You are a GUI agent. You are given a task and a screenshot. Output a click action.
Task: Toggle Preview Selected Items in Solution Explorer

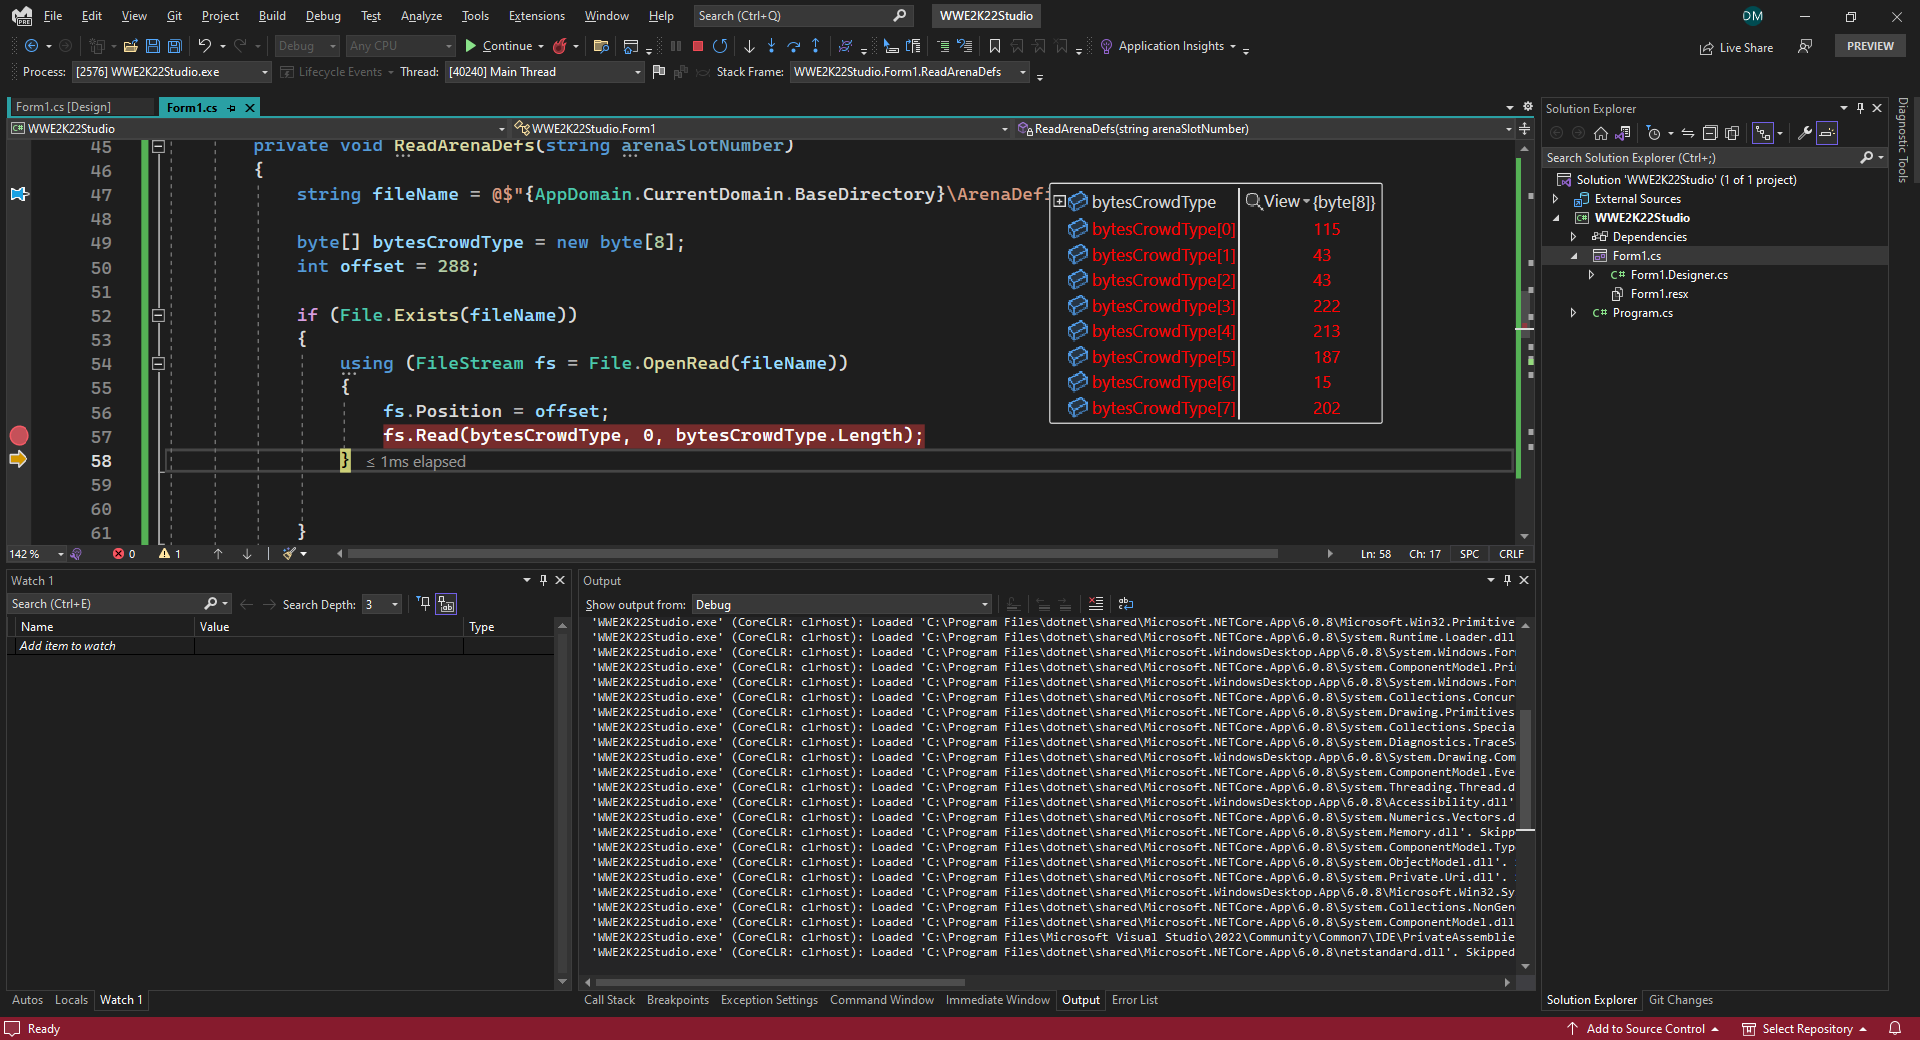1827,133
